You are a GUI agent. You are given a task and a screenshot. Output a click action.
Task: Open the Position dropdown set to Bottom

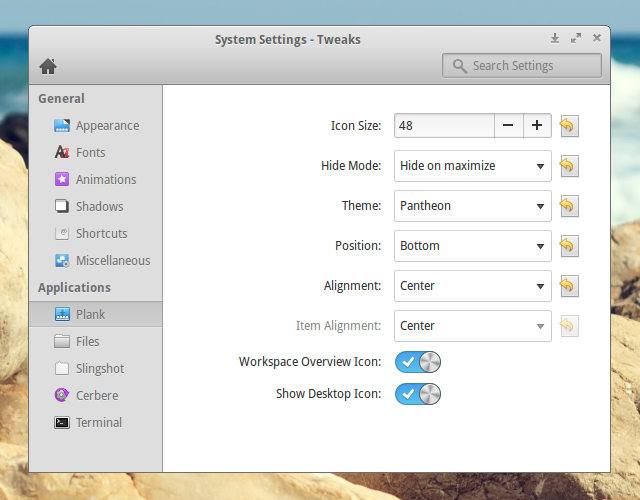(x=472, y=246)
